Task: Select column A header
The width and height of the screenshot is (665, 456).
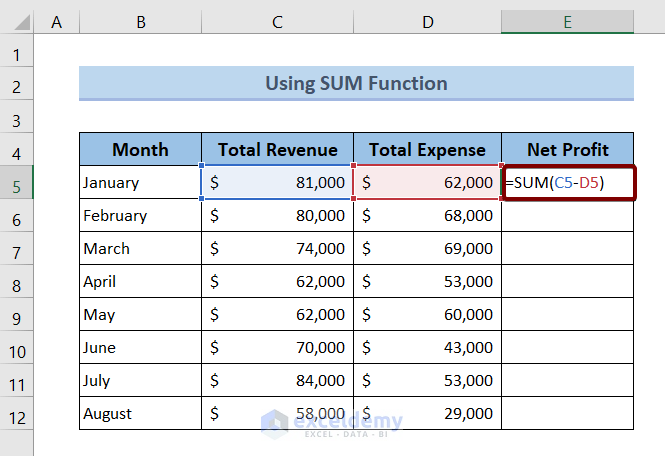Action: pyautogui.click(x=56, y=22)
